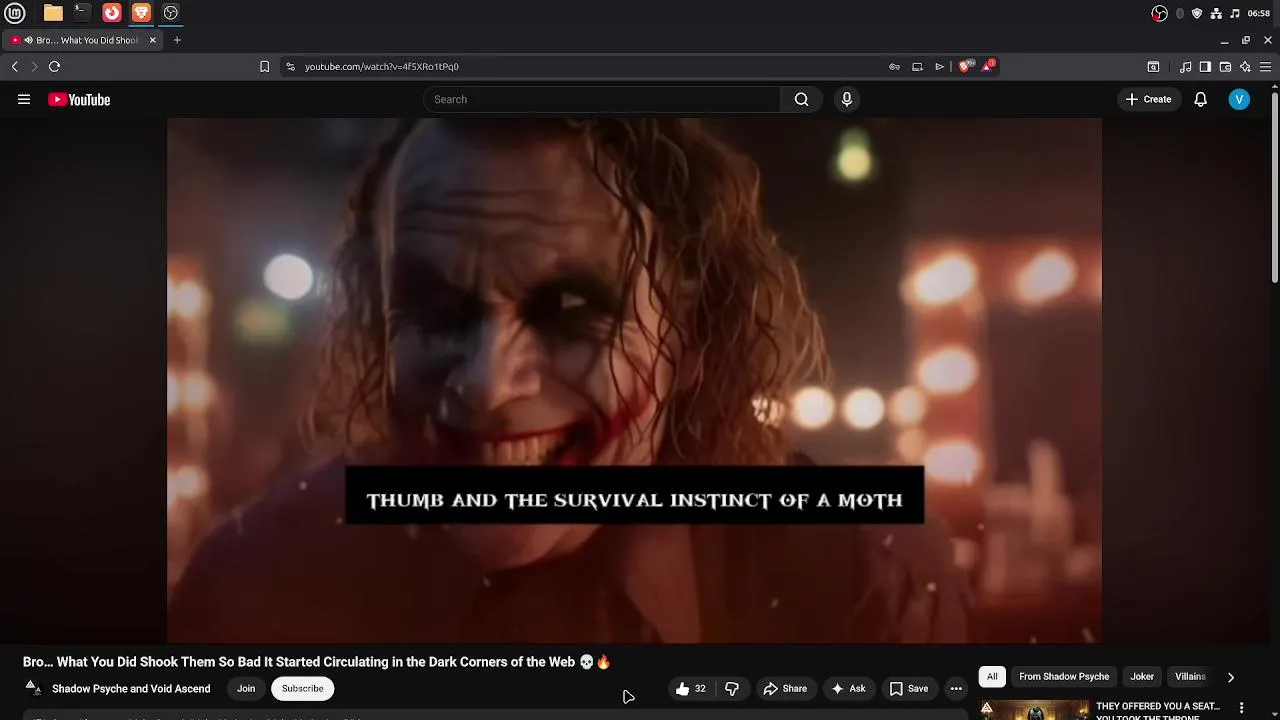Click the send/play arrow icon in address bar
The image size is (1280, 720).
[939, 66]
